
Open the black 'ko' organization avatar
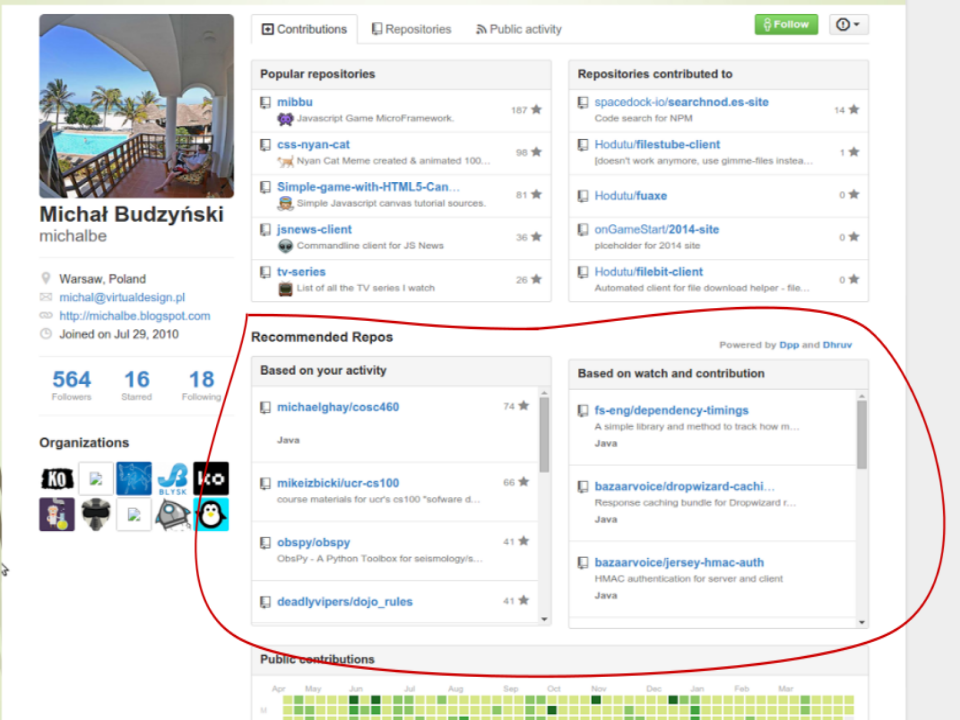pos(211,478)
